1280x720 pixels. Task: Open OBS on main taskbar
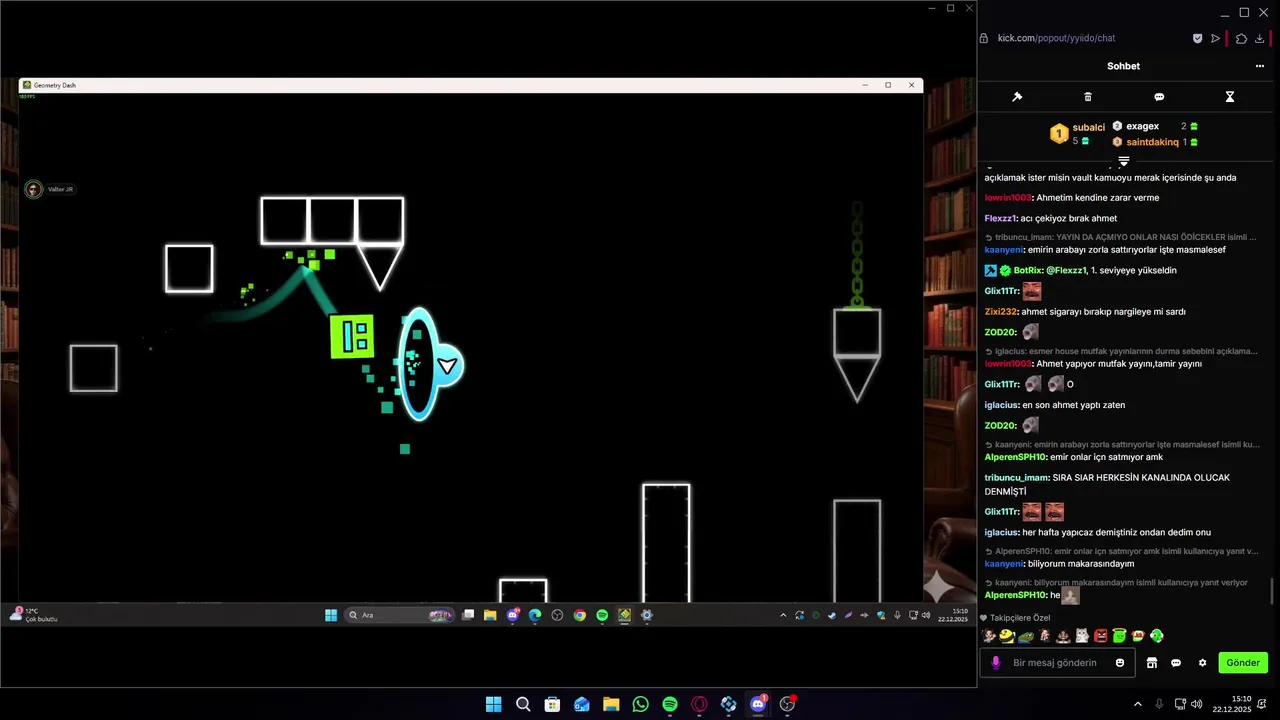click(x=787, y=704)
